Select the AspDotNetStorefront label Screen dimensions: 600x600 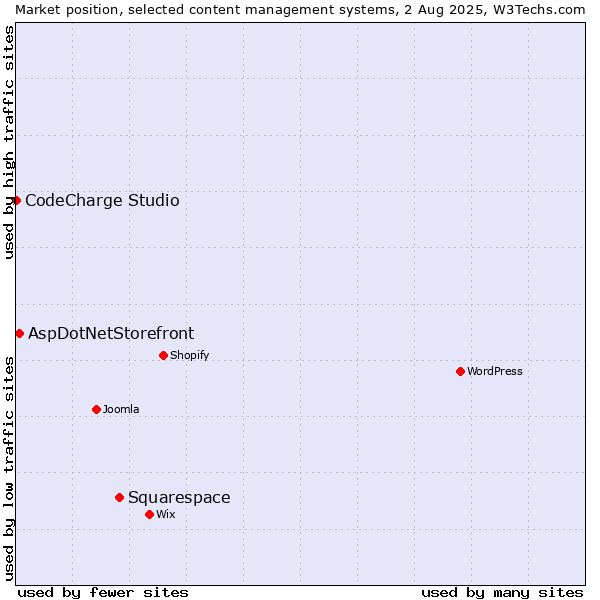pos(111,334)
